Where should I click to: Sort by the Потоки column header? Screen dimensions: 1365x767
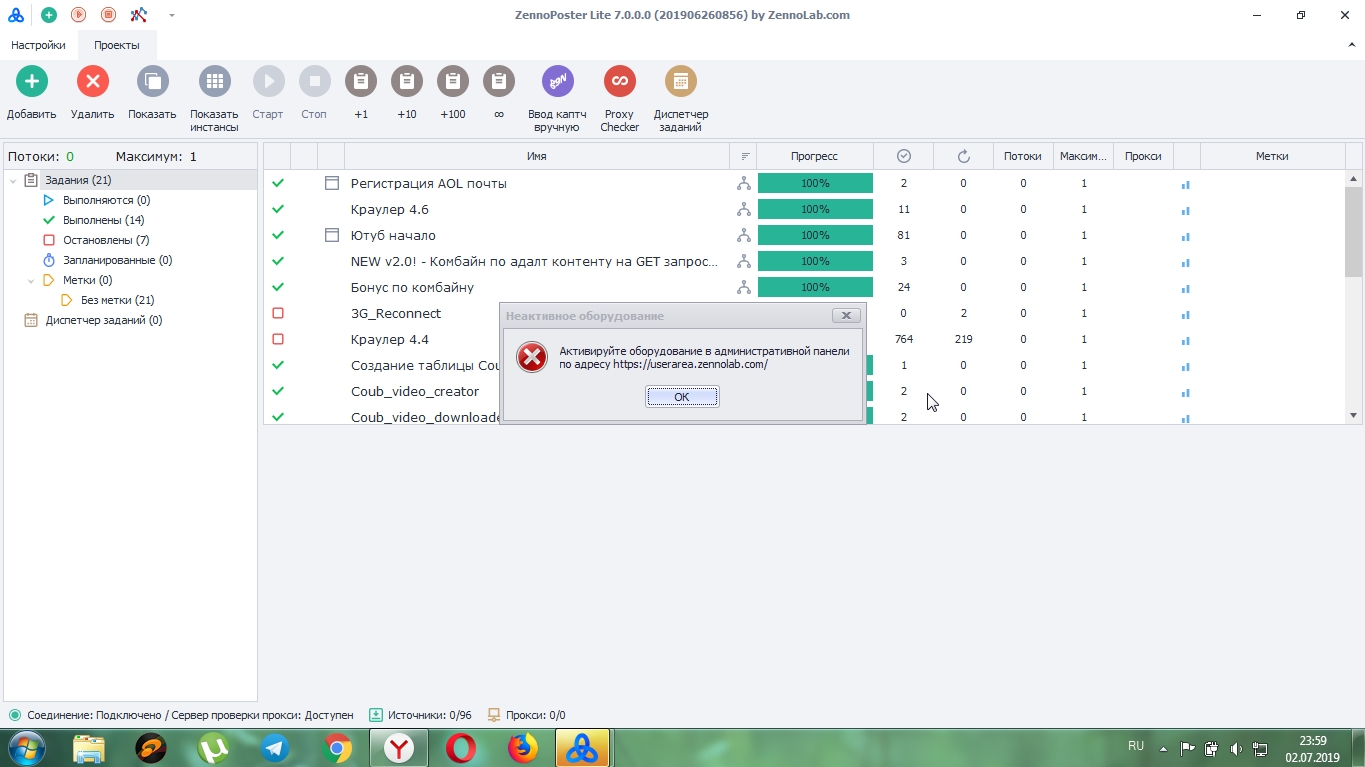1023,156
